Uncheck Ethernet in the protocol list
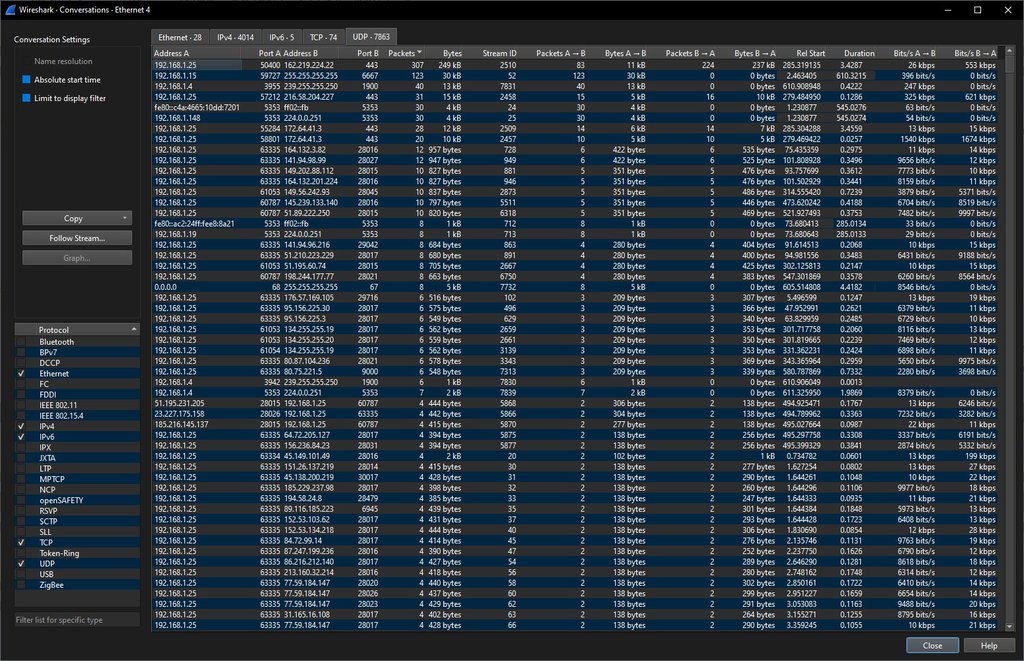 pyautogui.click(x=22, y=374)
